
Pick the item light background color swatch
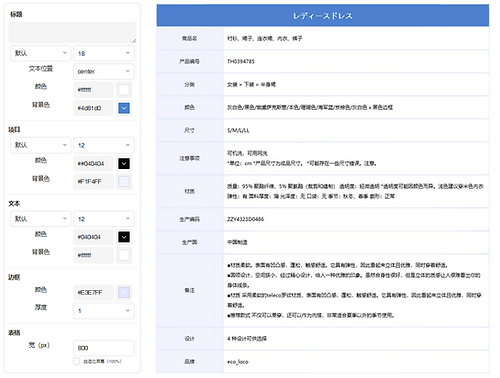click(124, 182)
